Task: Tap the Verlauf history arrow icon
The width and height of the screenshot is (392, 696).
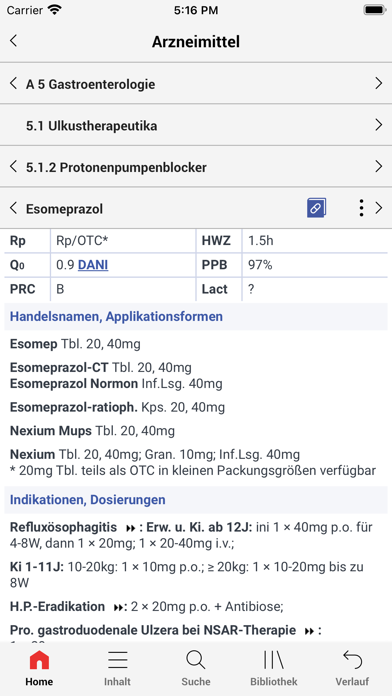Action: tap(352, 660)
